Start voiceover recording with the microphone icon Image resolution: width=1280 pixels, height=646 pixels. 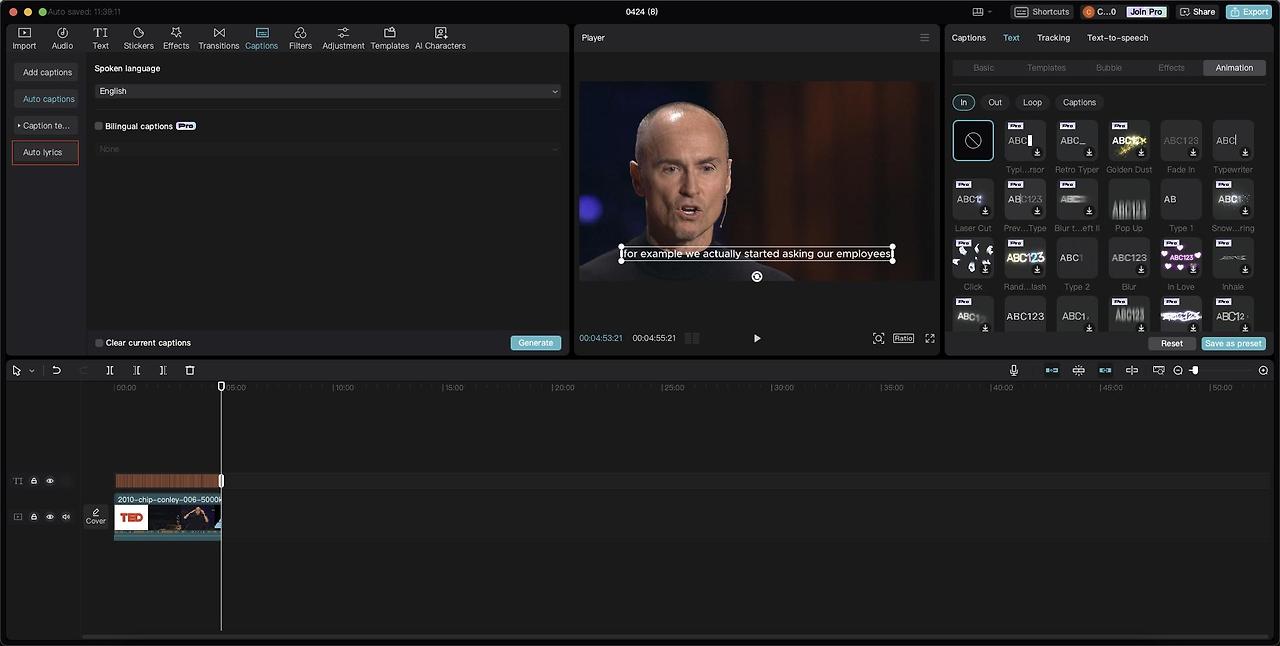coord(1014,370)
